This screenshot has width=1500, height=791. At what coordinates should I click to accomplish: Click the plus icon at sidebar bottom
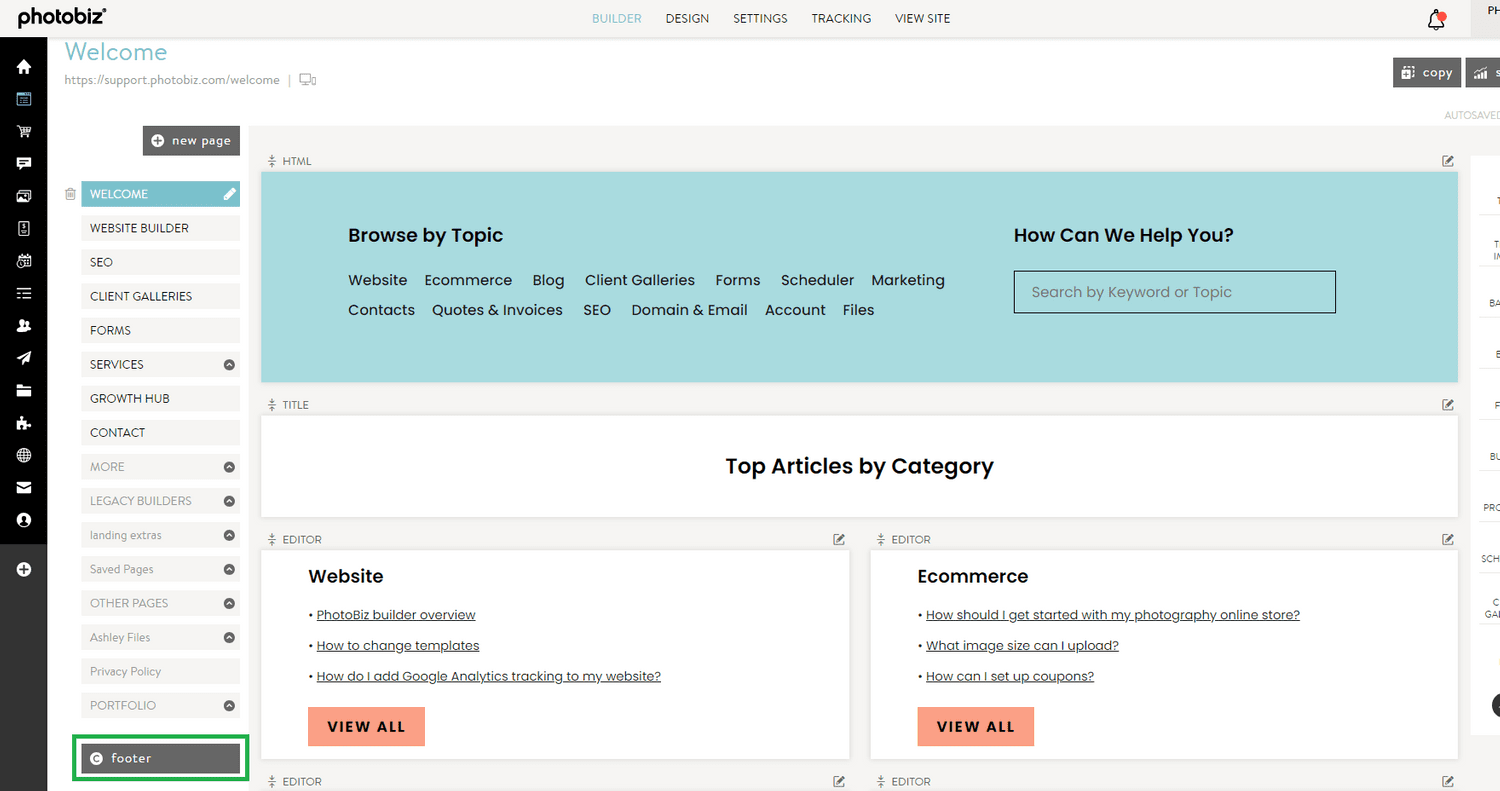(24, 569)
